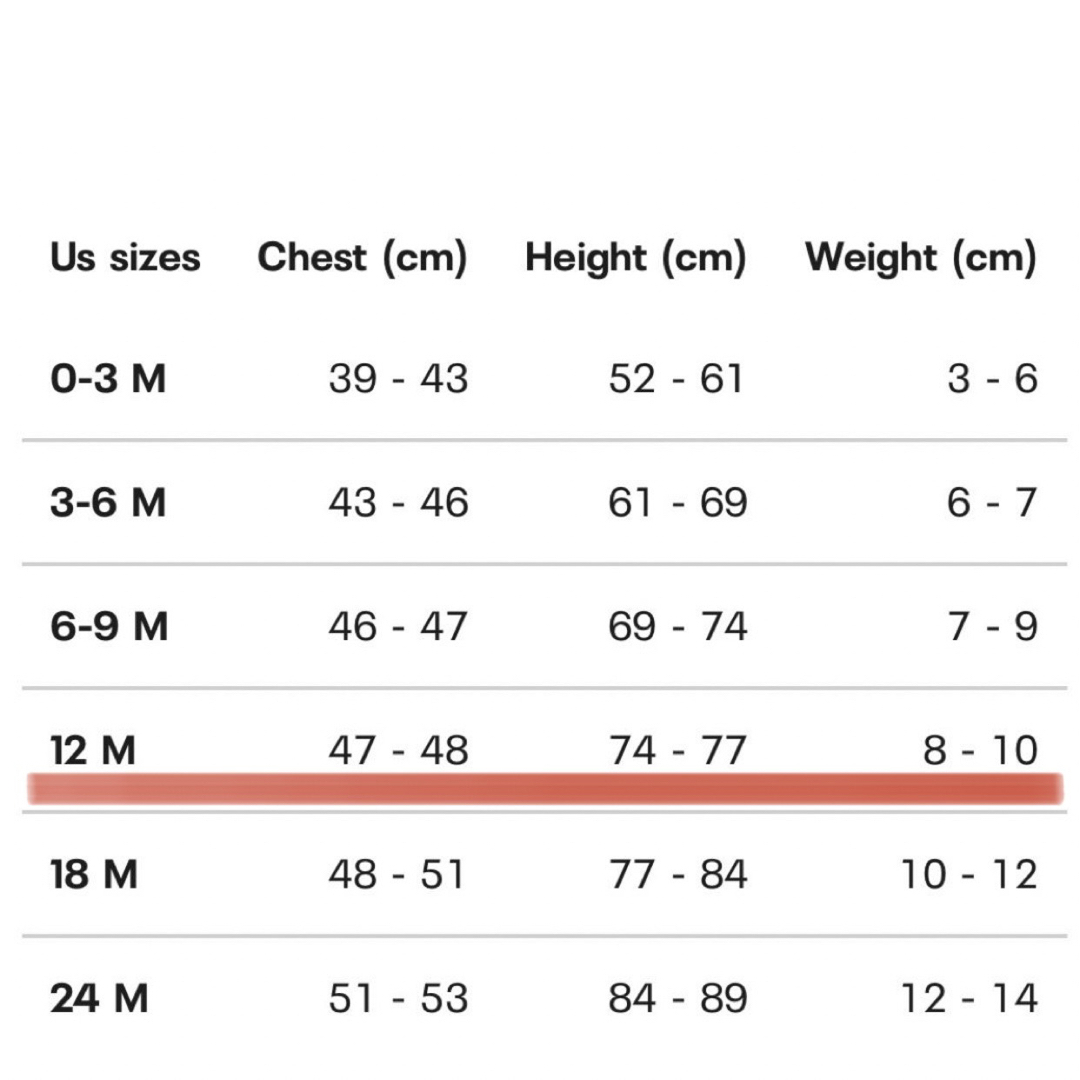Click the Chest (cm) column header
Image resolution: width=1080 pixels, height=1080 pixels.
pos(362,258)
